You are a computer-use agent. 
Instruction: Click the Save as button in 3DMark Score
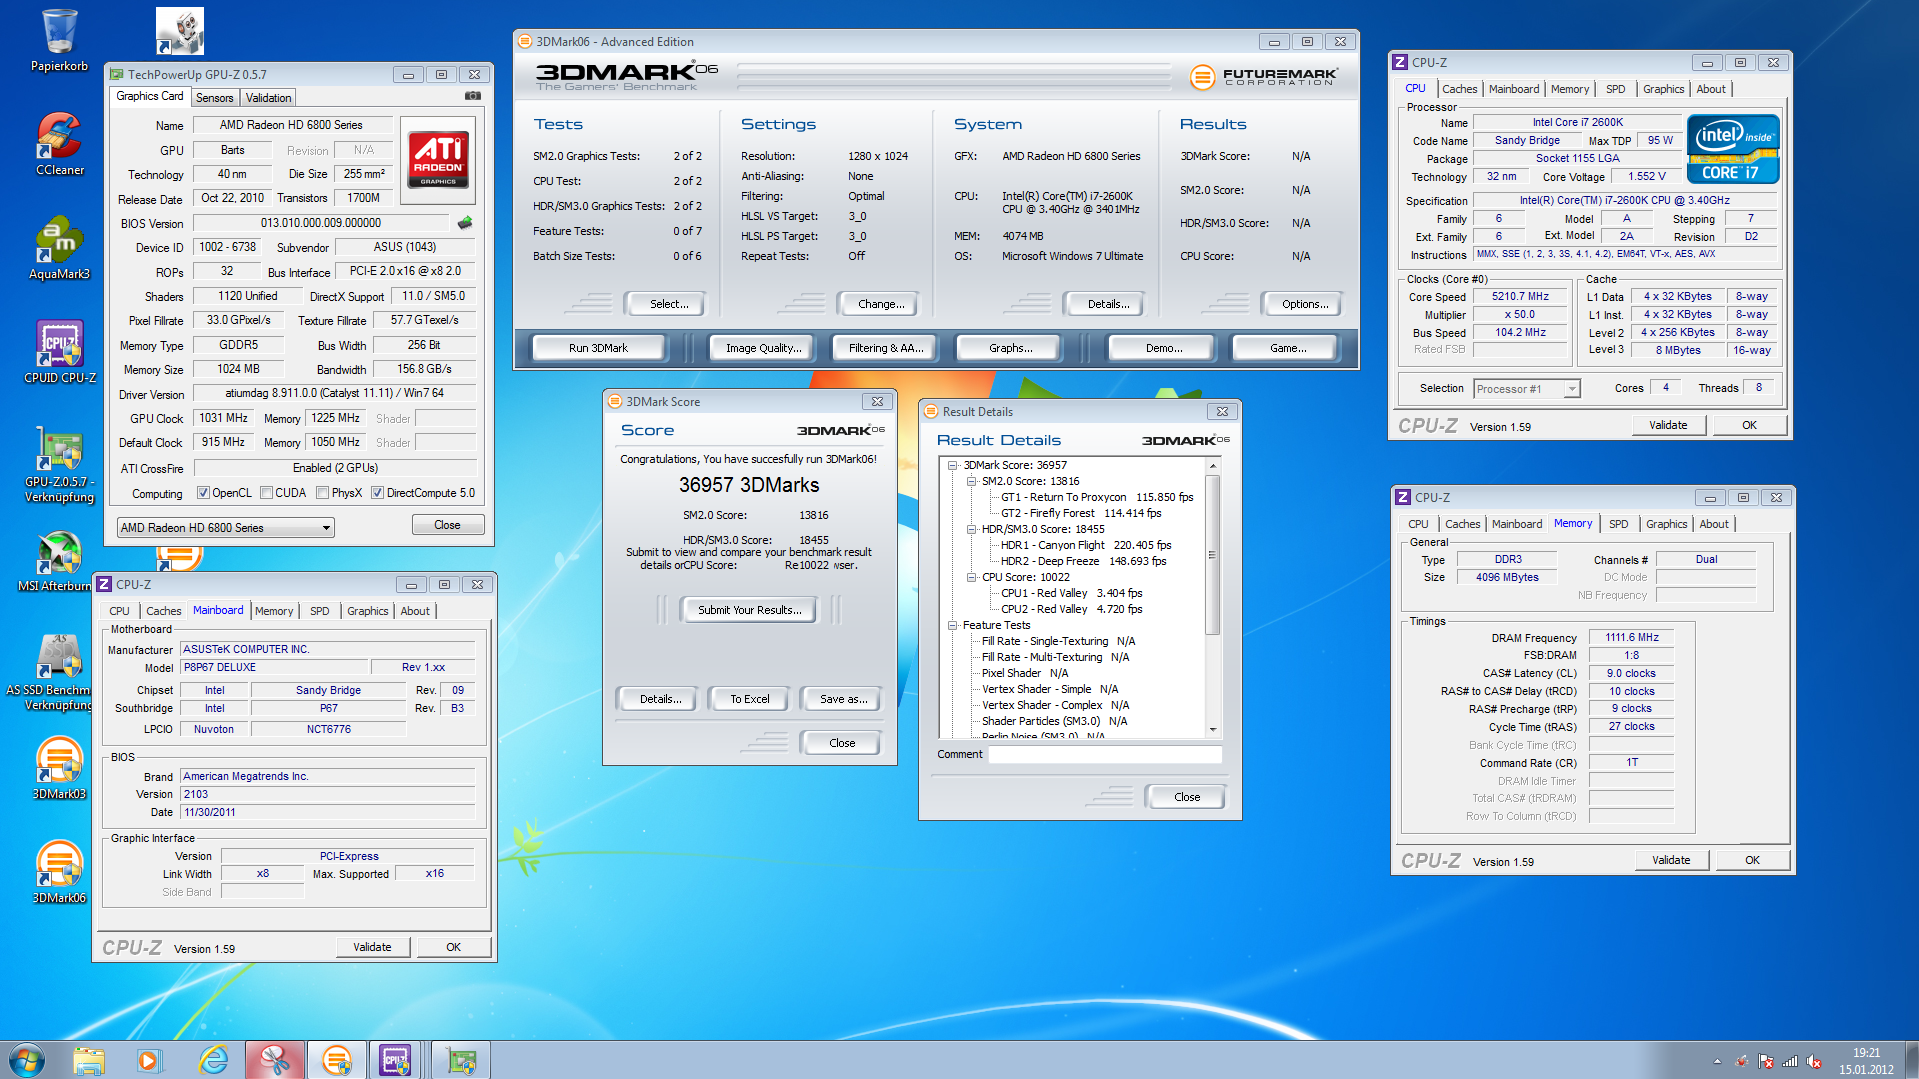tap(843, 699)
